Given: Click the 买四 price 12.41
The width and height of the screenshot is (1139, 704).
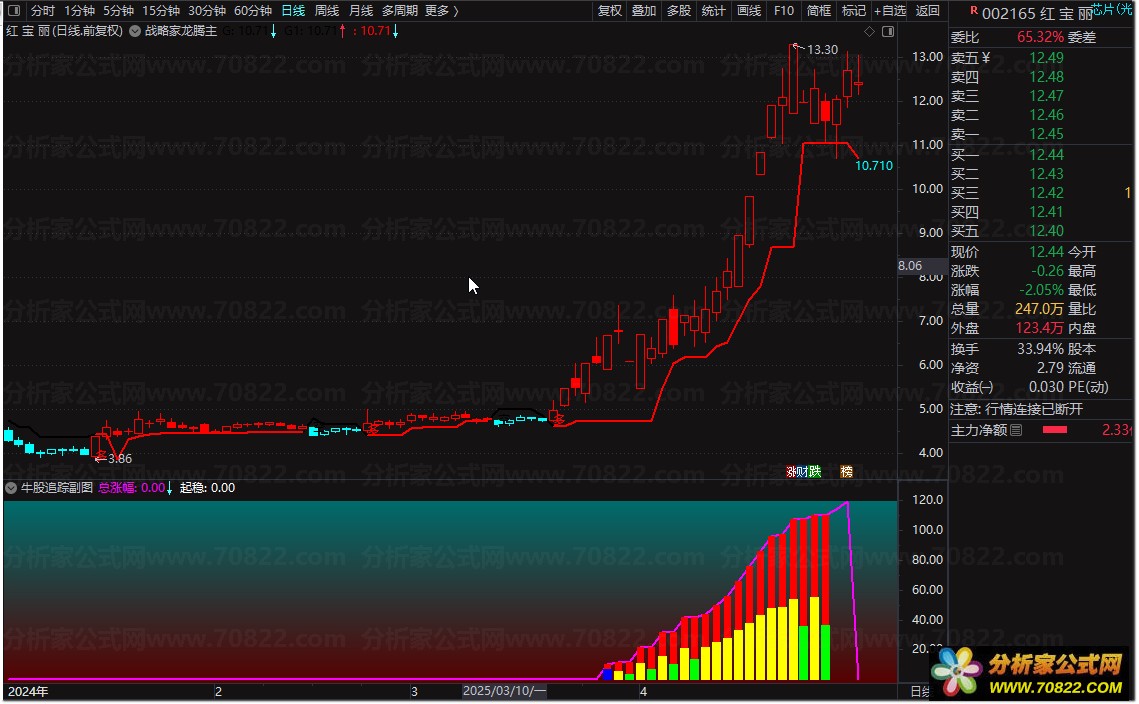Looking at the screenshot, I should point(1046,211).
